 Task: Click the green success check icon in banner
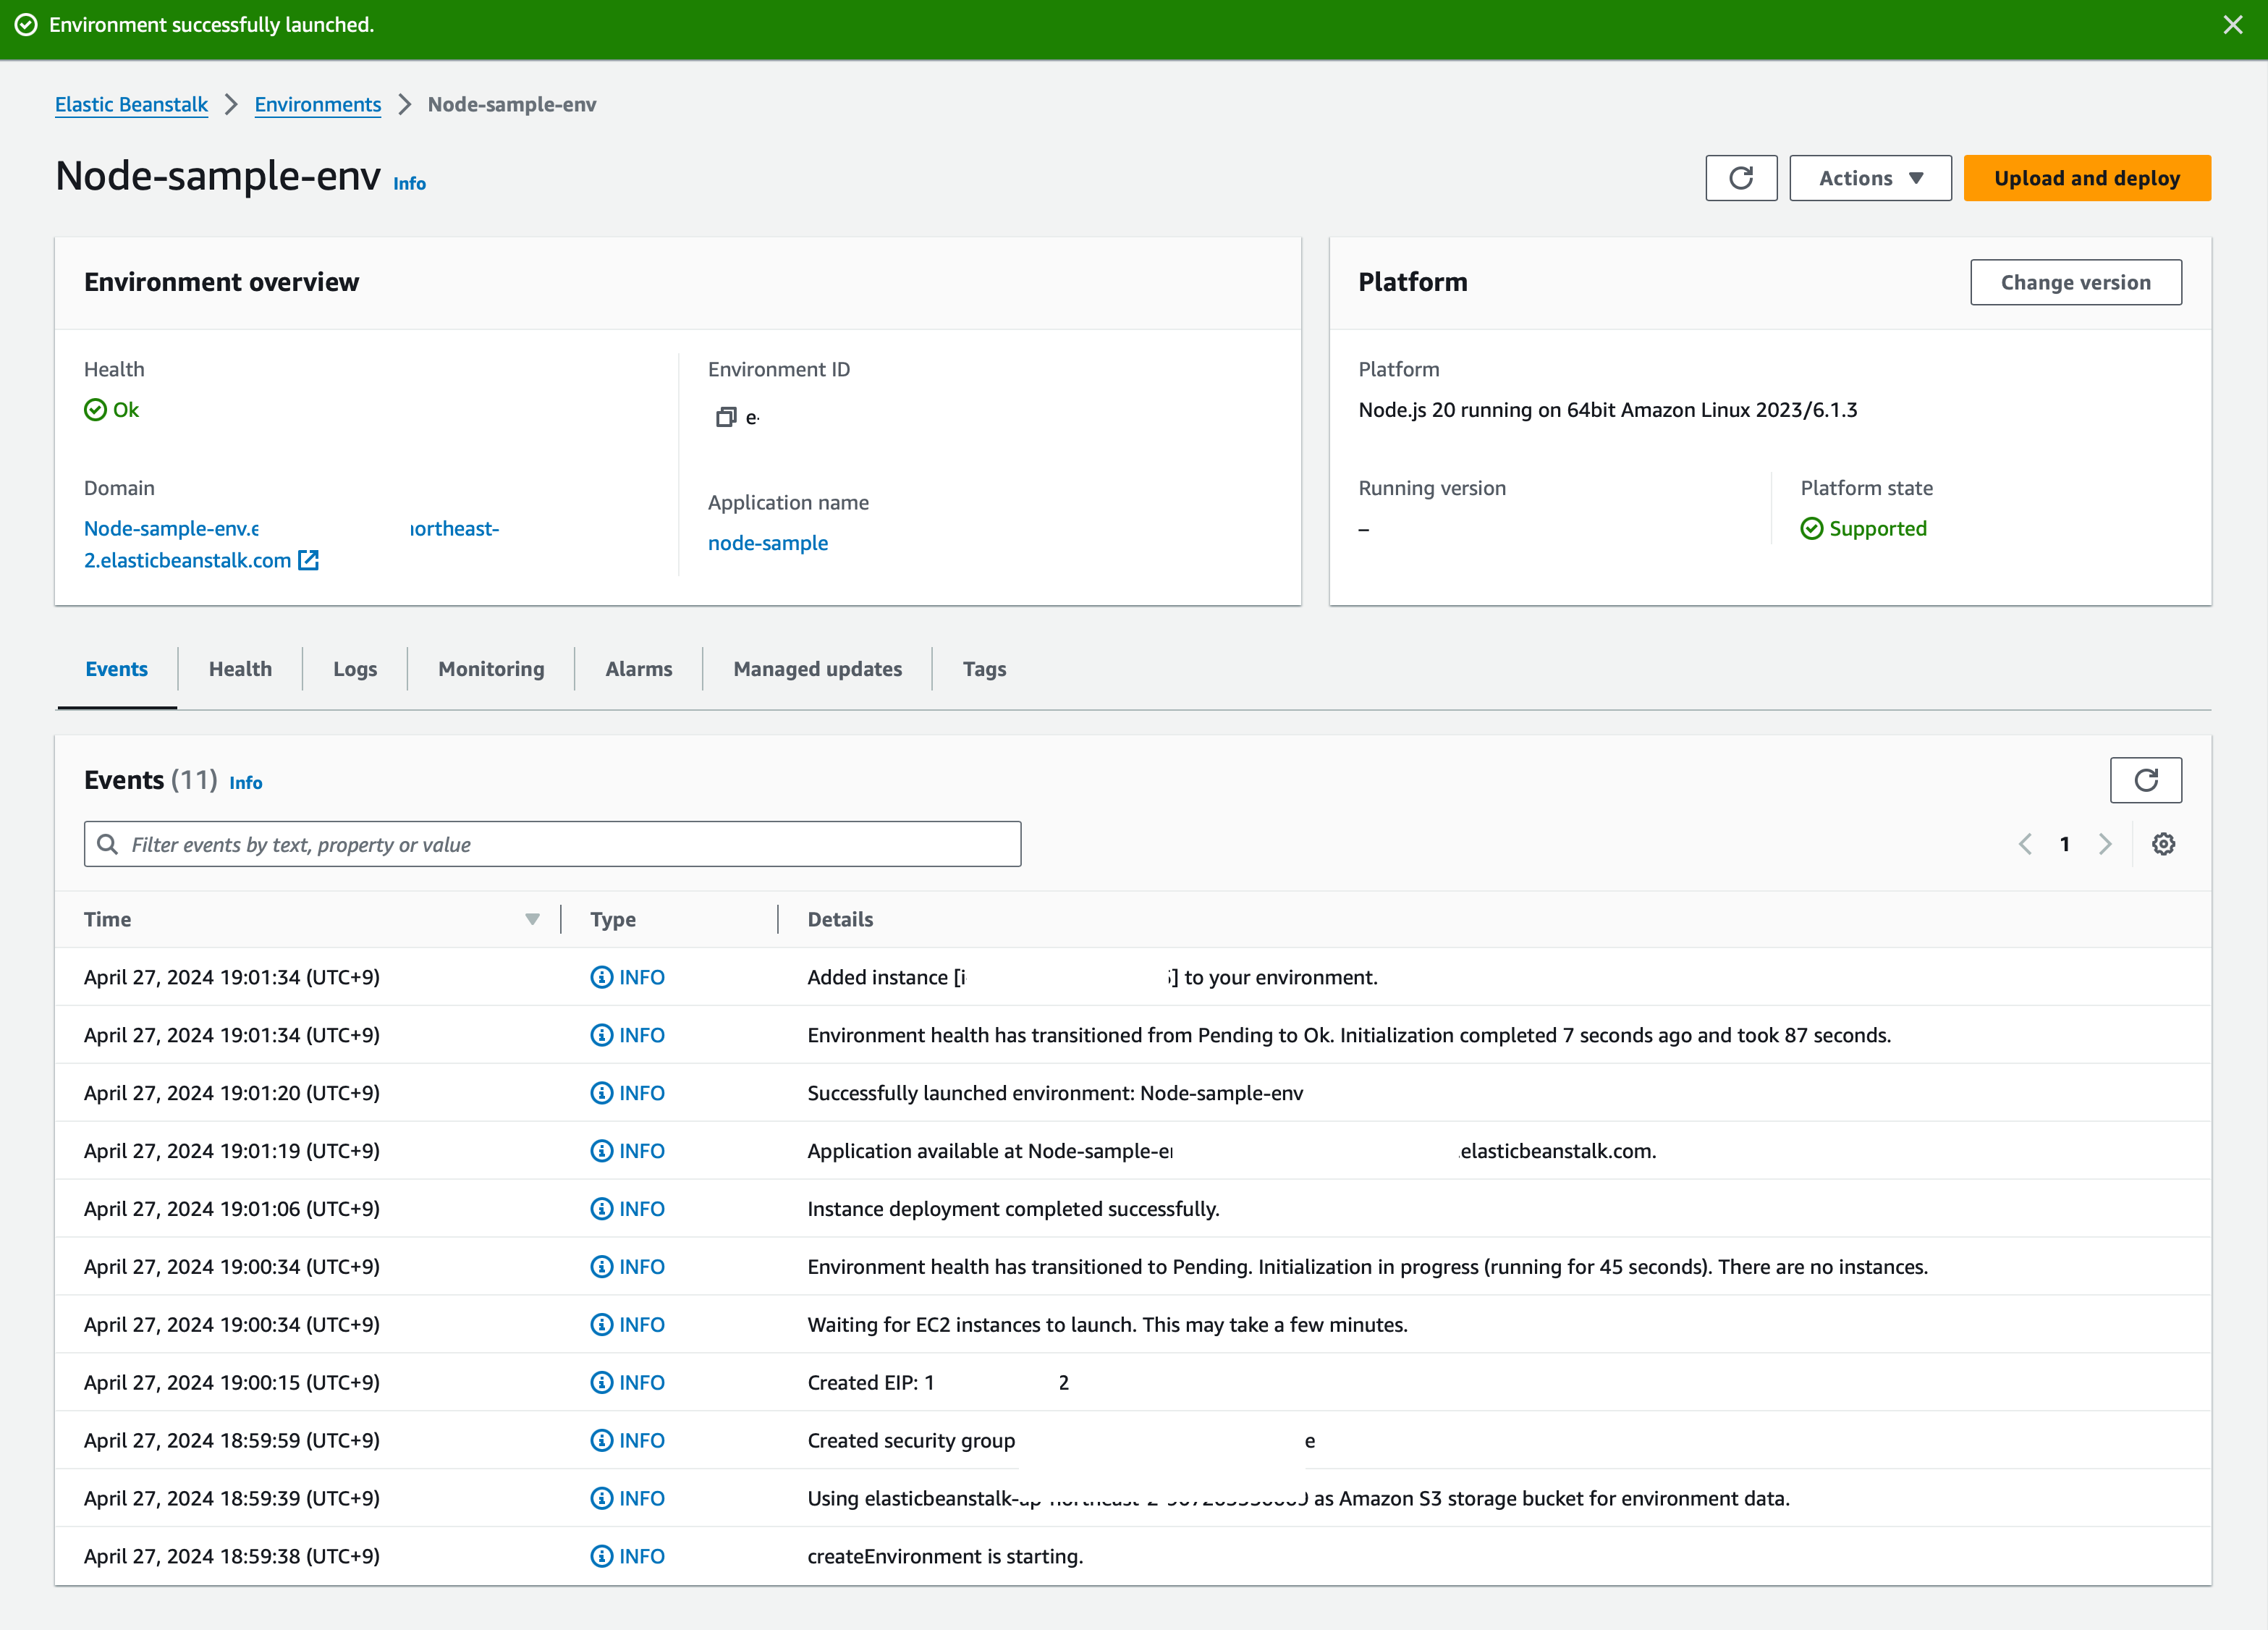[26, 25]
